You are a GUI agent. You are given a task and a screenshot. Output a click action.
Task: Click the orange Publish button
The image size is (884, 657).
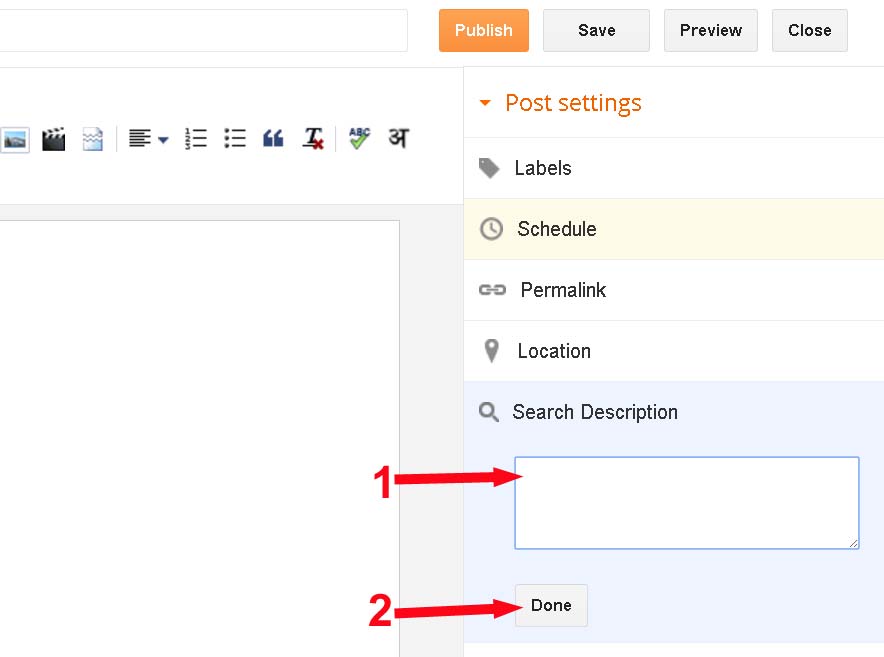click(483, 30)
